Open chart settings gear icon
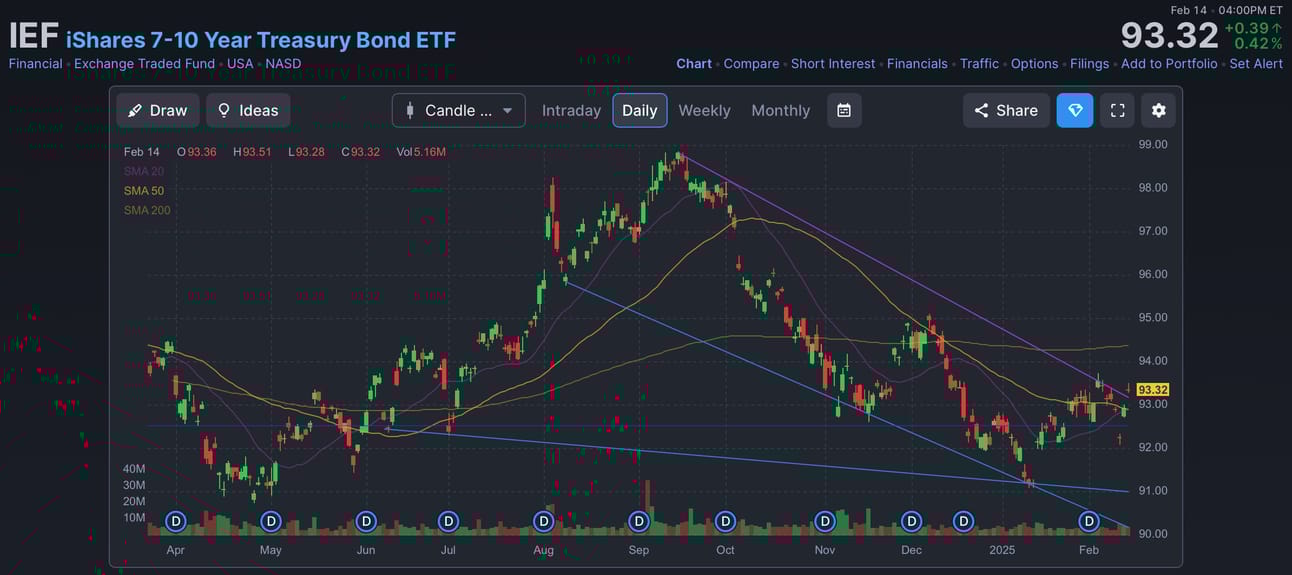The height and width of the screenshot is (575, 1292). pyautogui.click(x=1159, y=110)
